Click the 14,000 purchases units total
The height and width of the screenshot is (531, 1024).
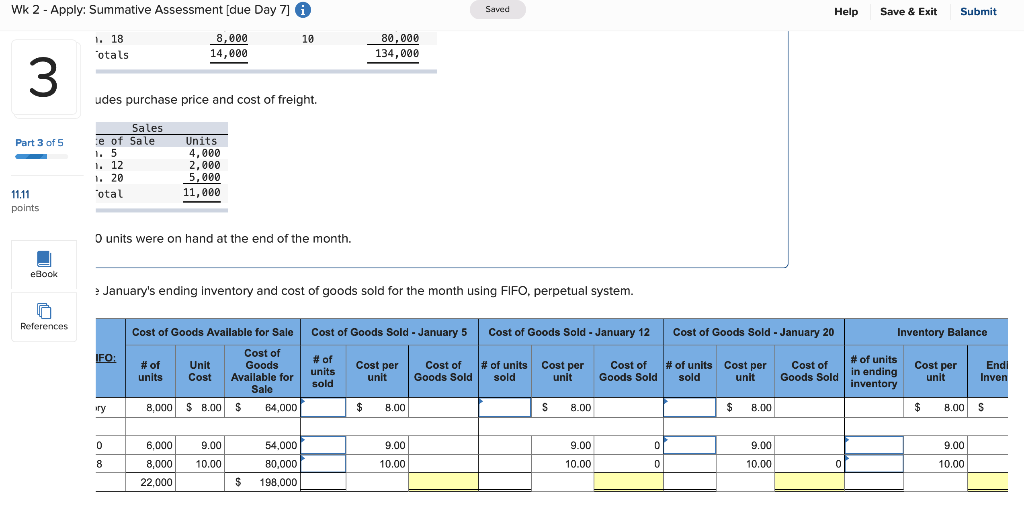coord(229,54)
